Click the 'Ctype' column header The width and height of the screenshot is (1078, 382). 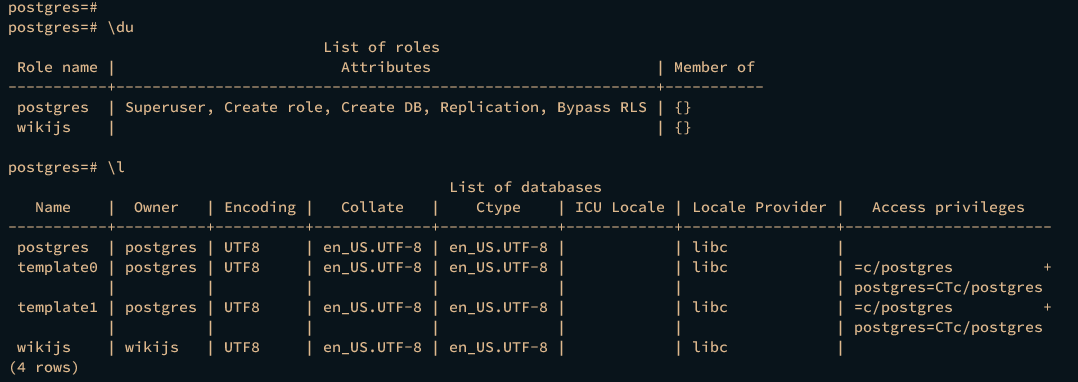click(x=498, y=207)
